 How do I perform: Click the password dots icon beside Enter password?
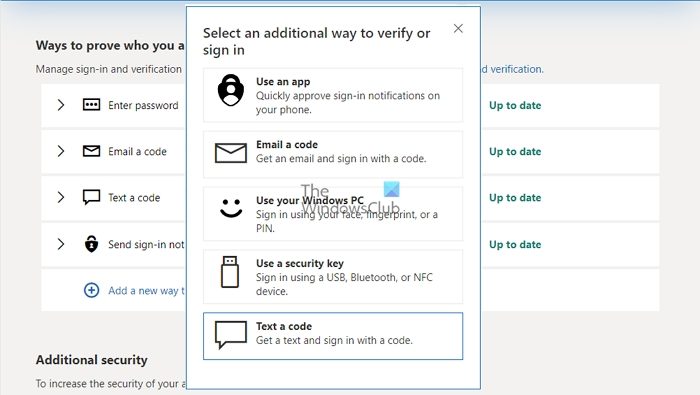point(92,105)
